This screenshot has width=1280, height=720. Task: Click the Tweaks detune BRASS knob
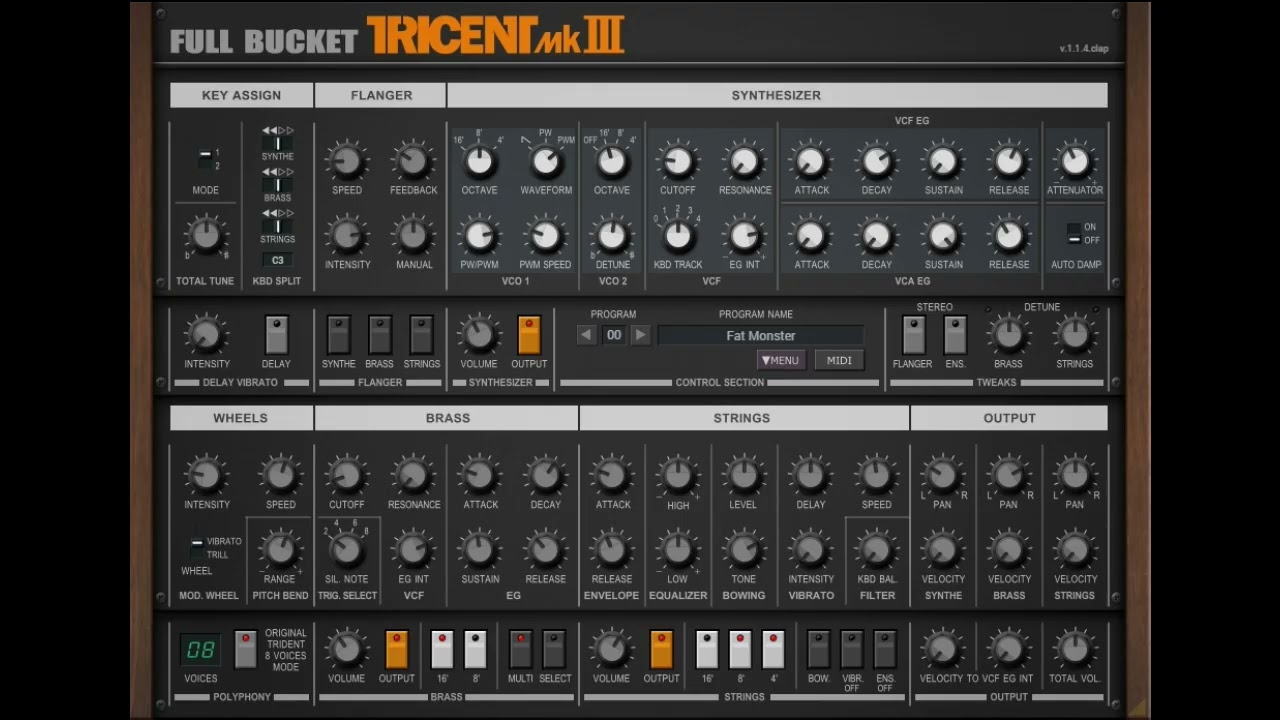click(x=1008, y=336)
